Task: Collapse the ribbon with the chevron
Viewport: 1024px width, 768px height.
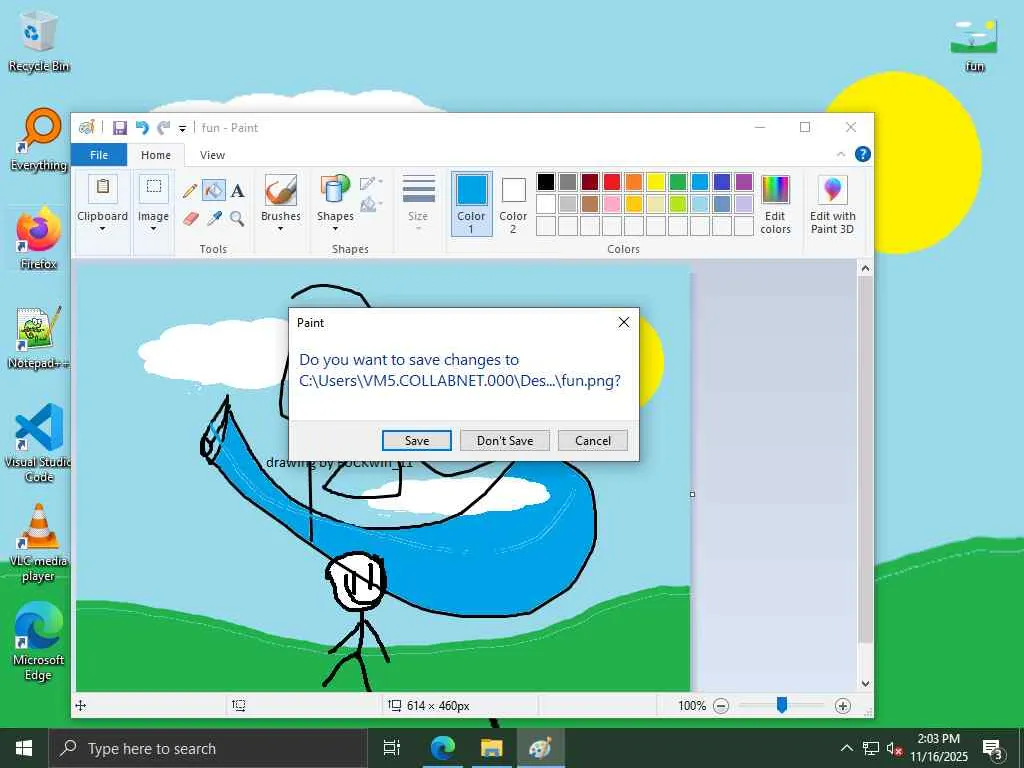Action: (x=841, y=154)
